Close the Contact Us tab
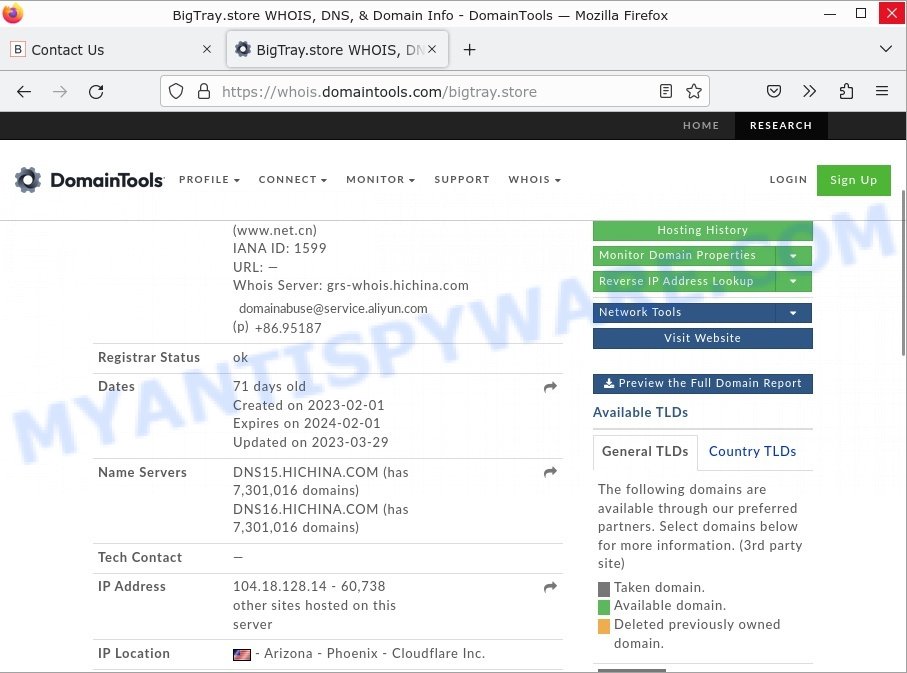The image size is (907, 673). [207, 50]
